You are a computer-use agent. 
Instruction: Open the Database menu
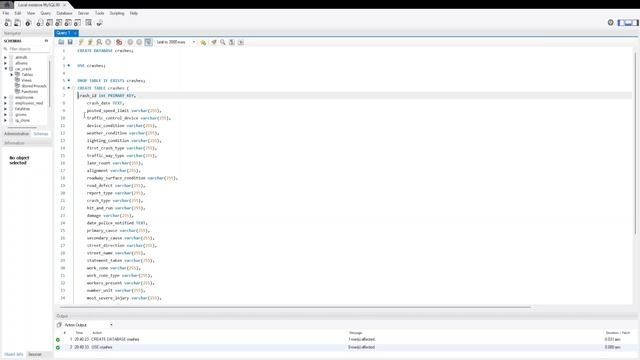(x=64, y=13)
